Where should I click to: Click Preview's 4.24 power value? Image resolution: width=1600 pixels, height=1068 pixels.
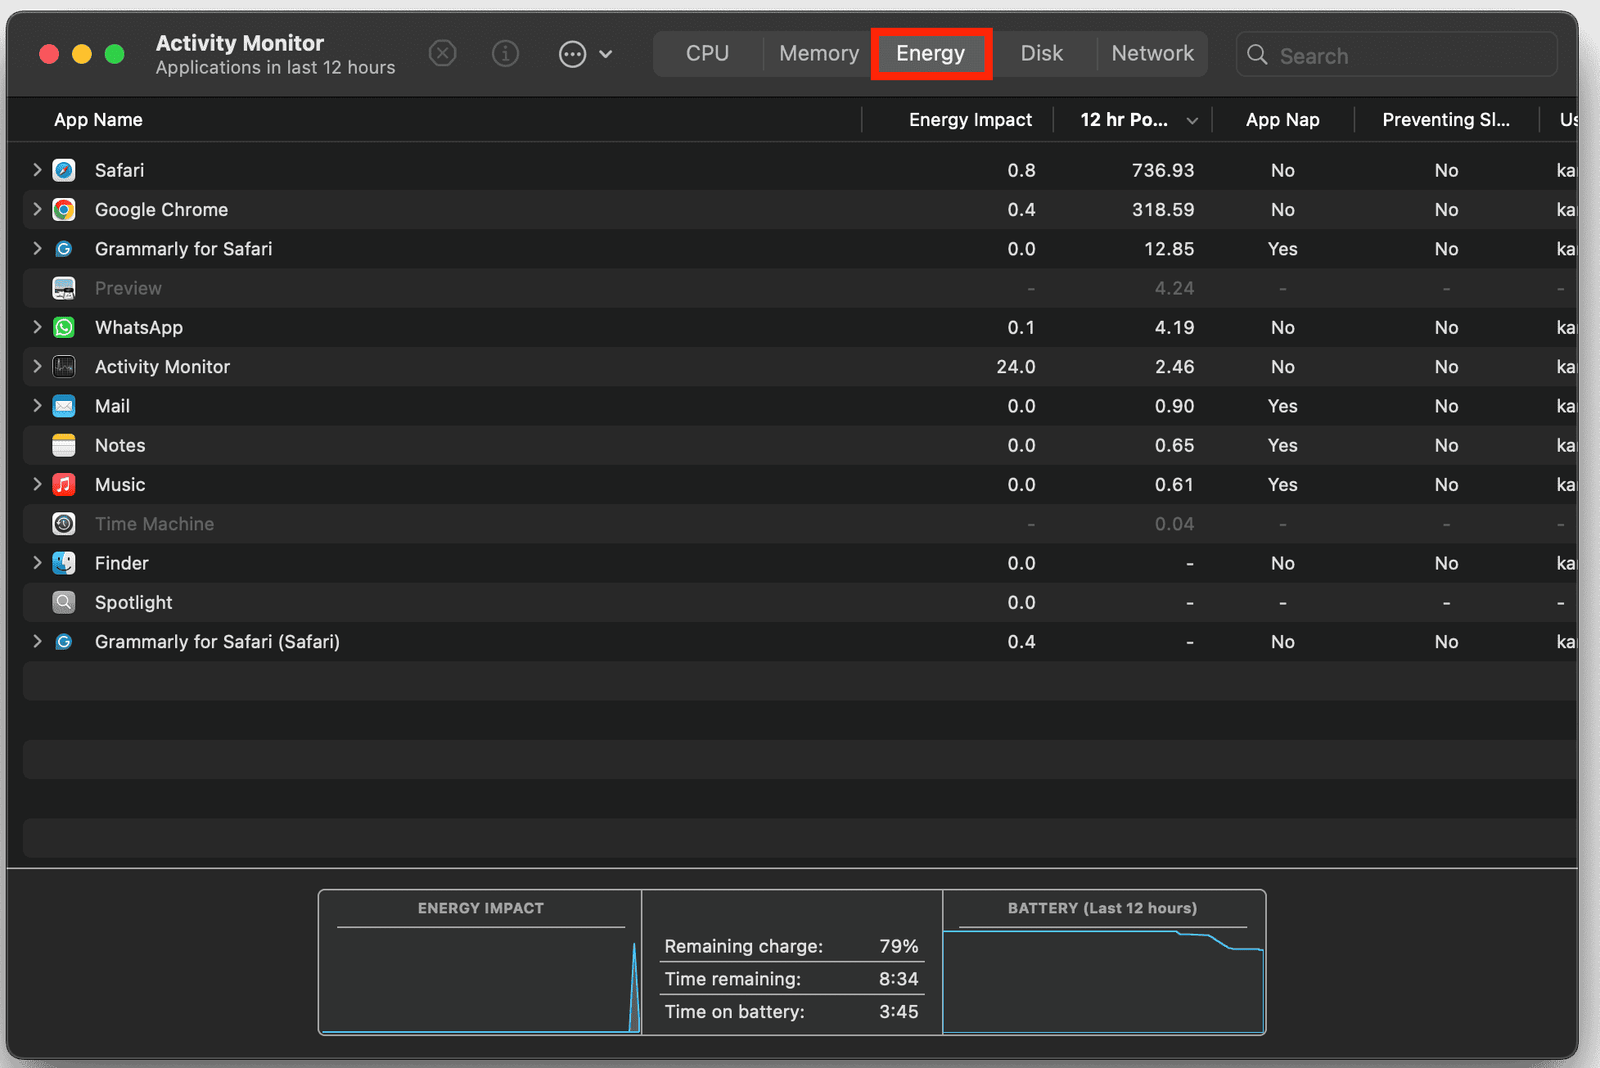[x=1174, y=288]
